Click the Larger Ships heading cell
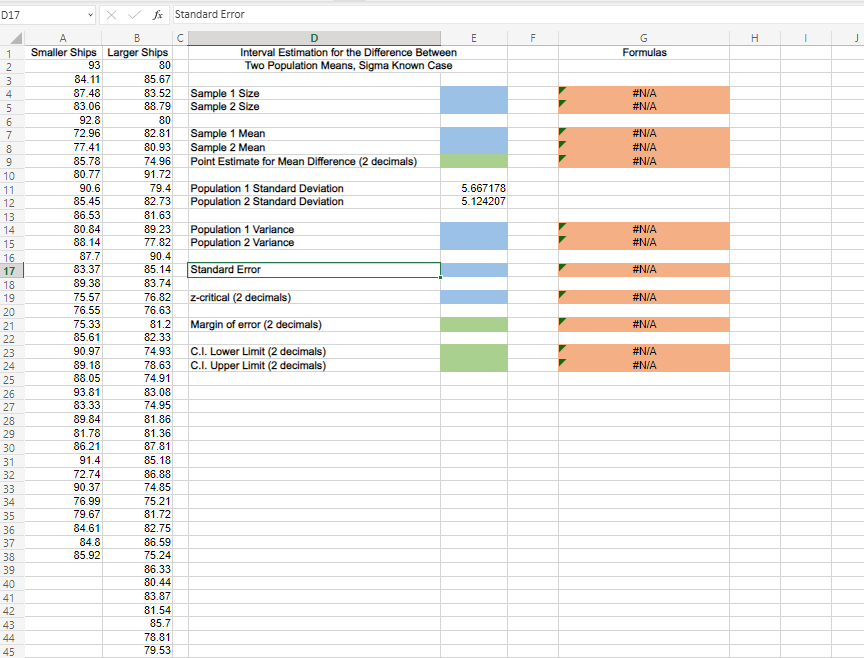Viewport: 864px width, 658px height. pos(137,52)
